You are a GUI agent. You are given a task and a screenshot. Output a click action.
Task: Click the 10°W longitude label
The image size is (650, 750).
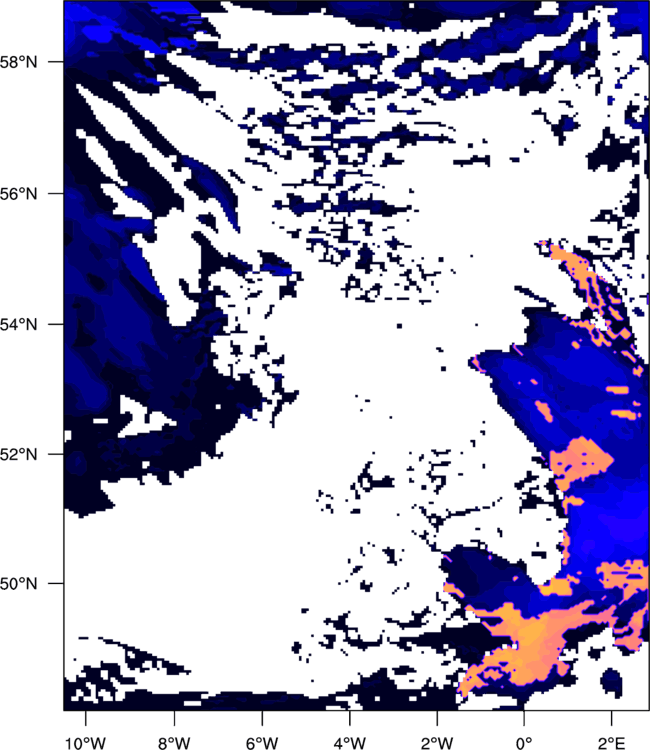[x=86, y=743]
